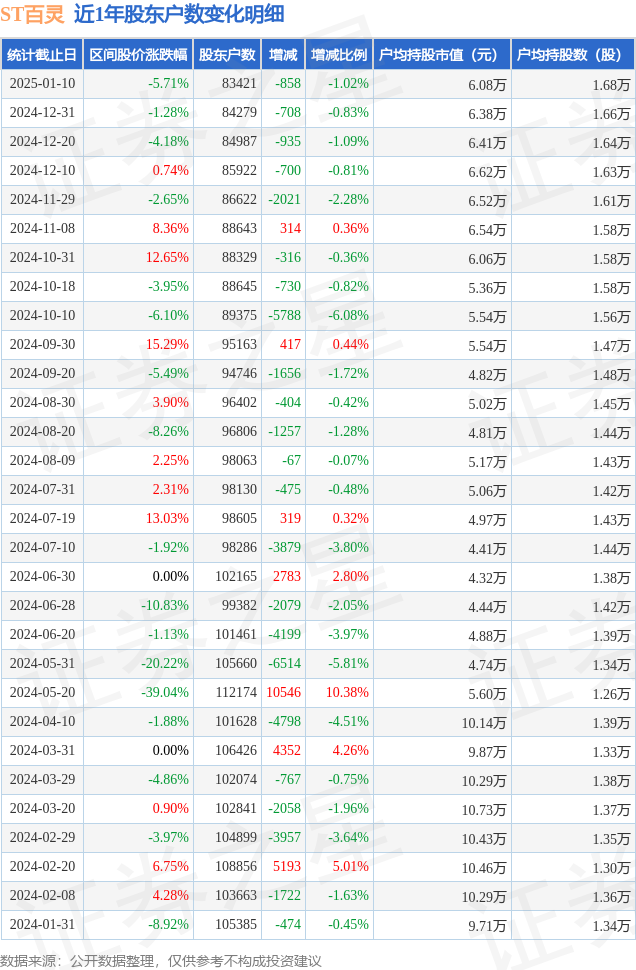The width and height of the screenshot is (636, 970).
Task: Select the 增减 column header
Action: point(283,55)
